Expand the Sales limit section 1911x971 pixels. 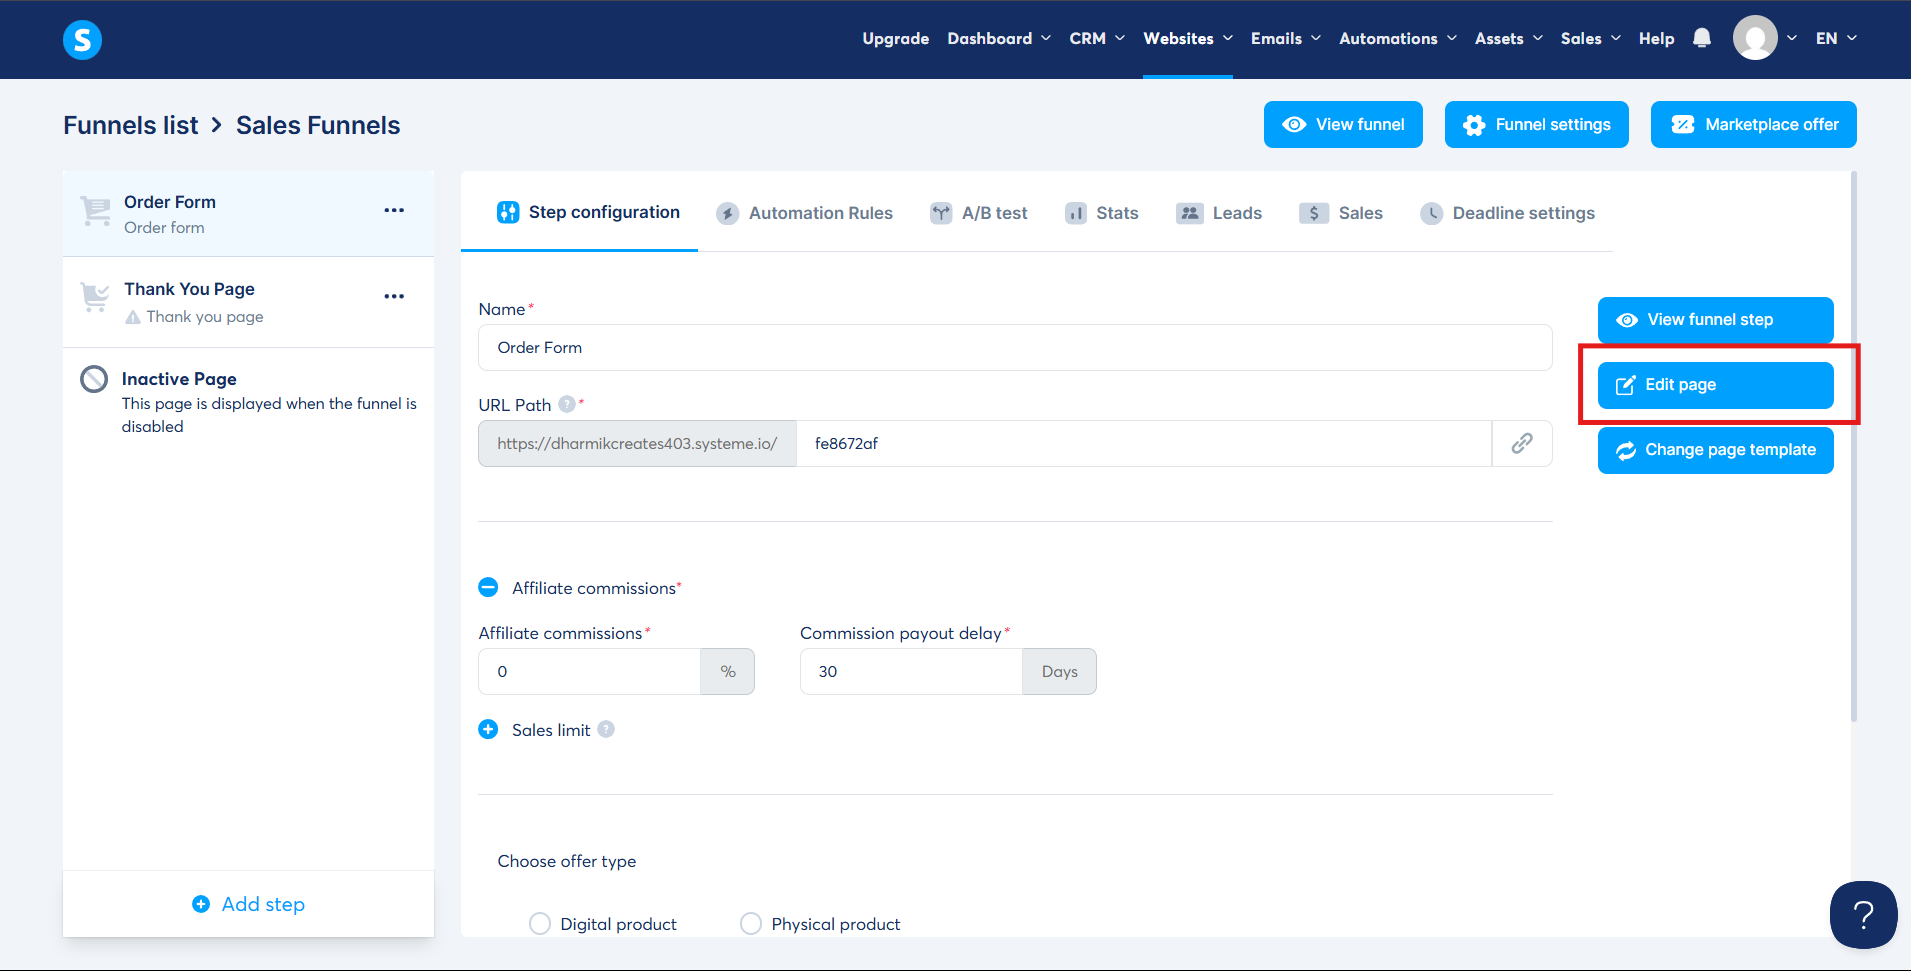pos(488,730)
